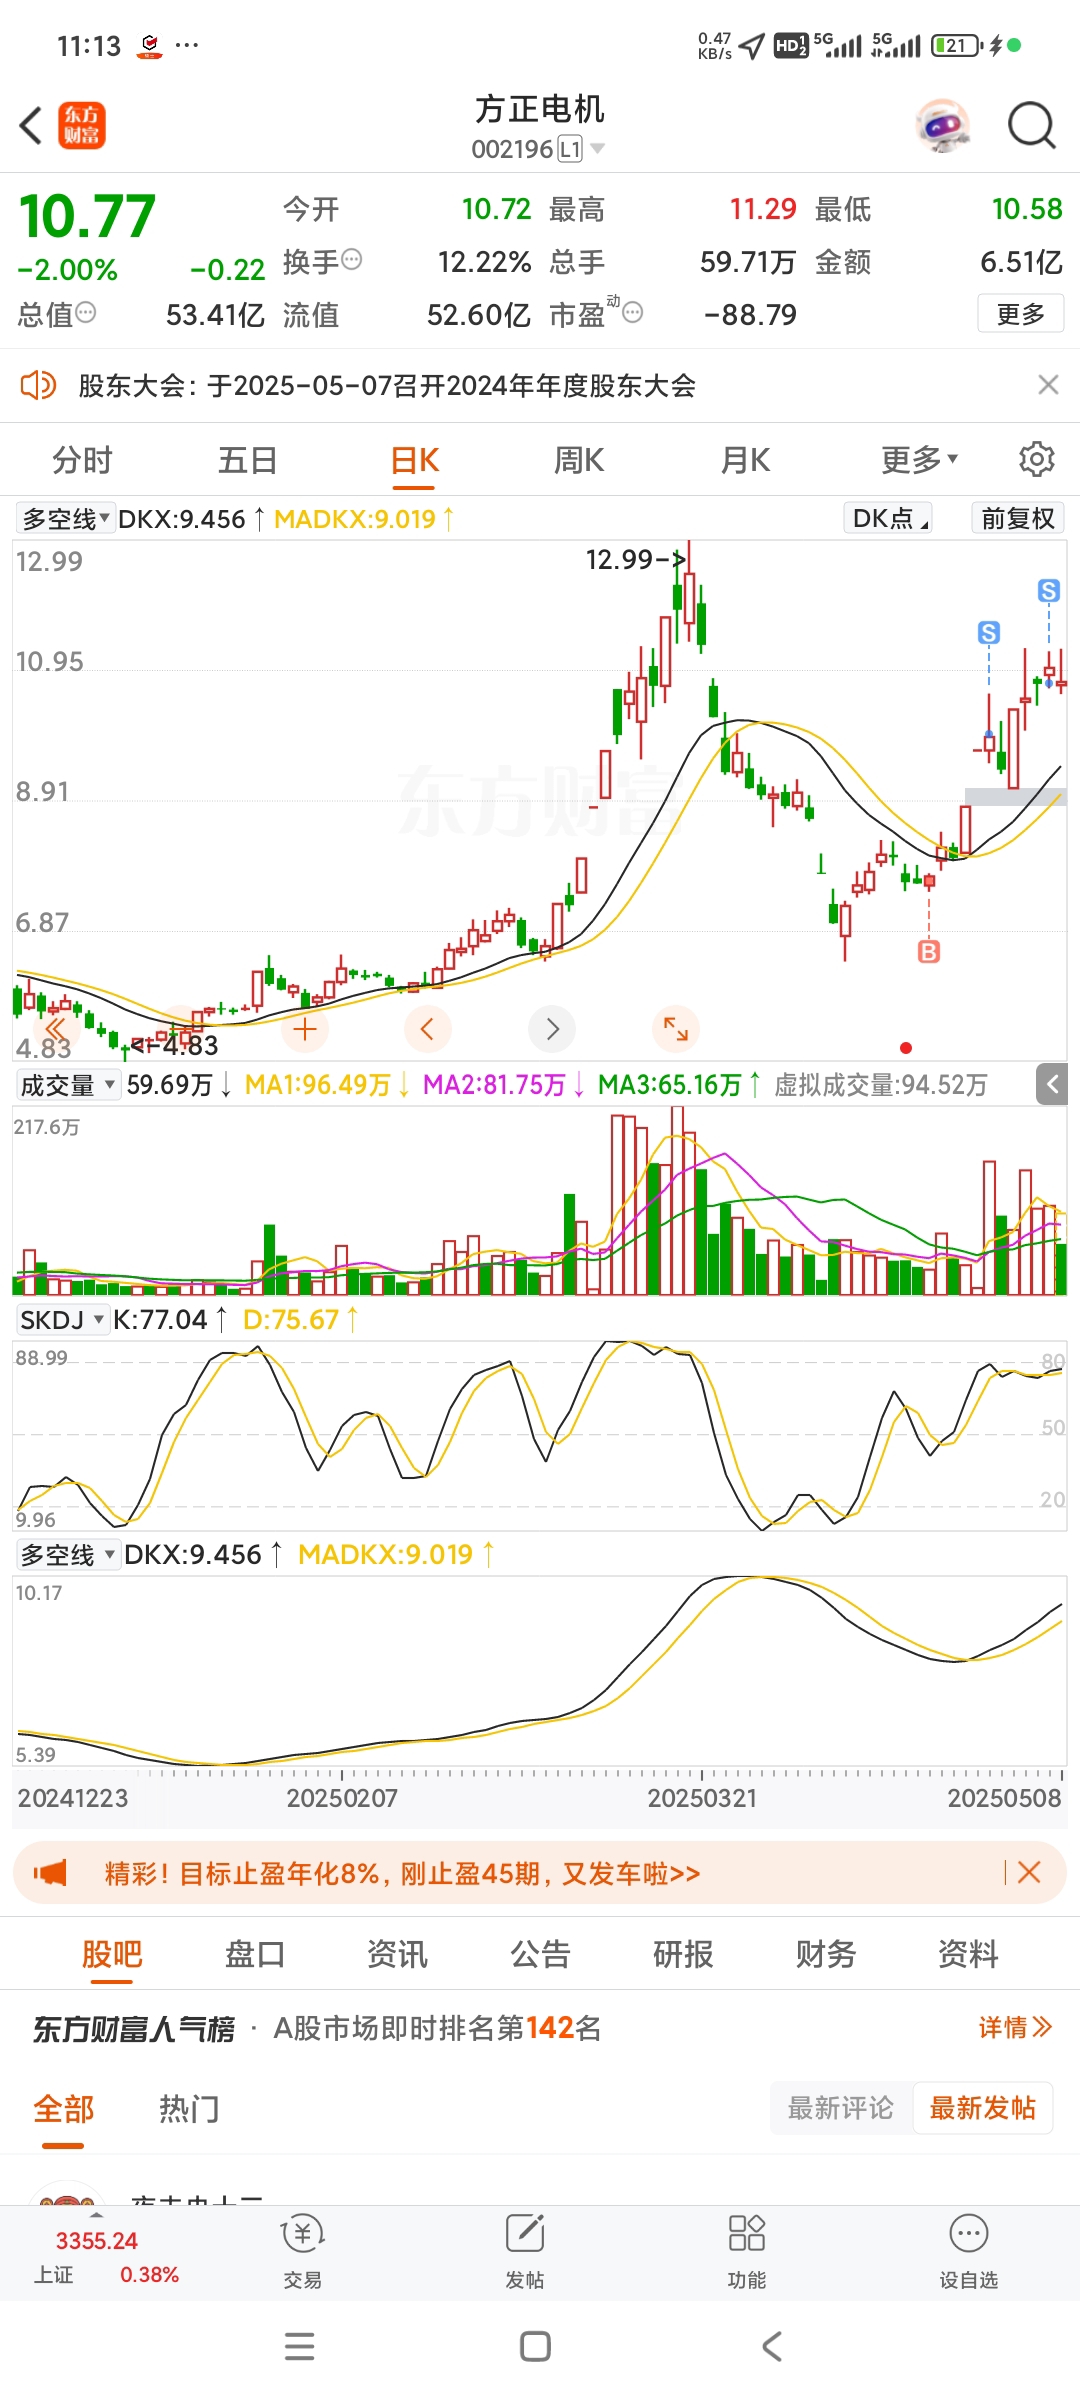Tap the current price 10.77
Screen dimensions: 1080x2400
click(x=88, y=216)
